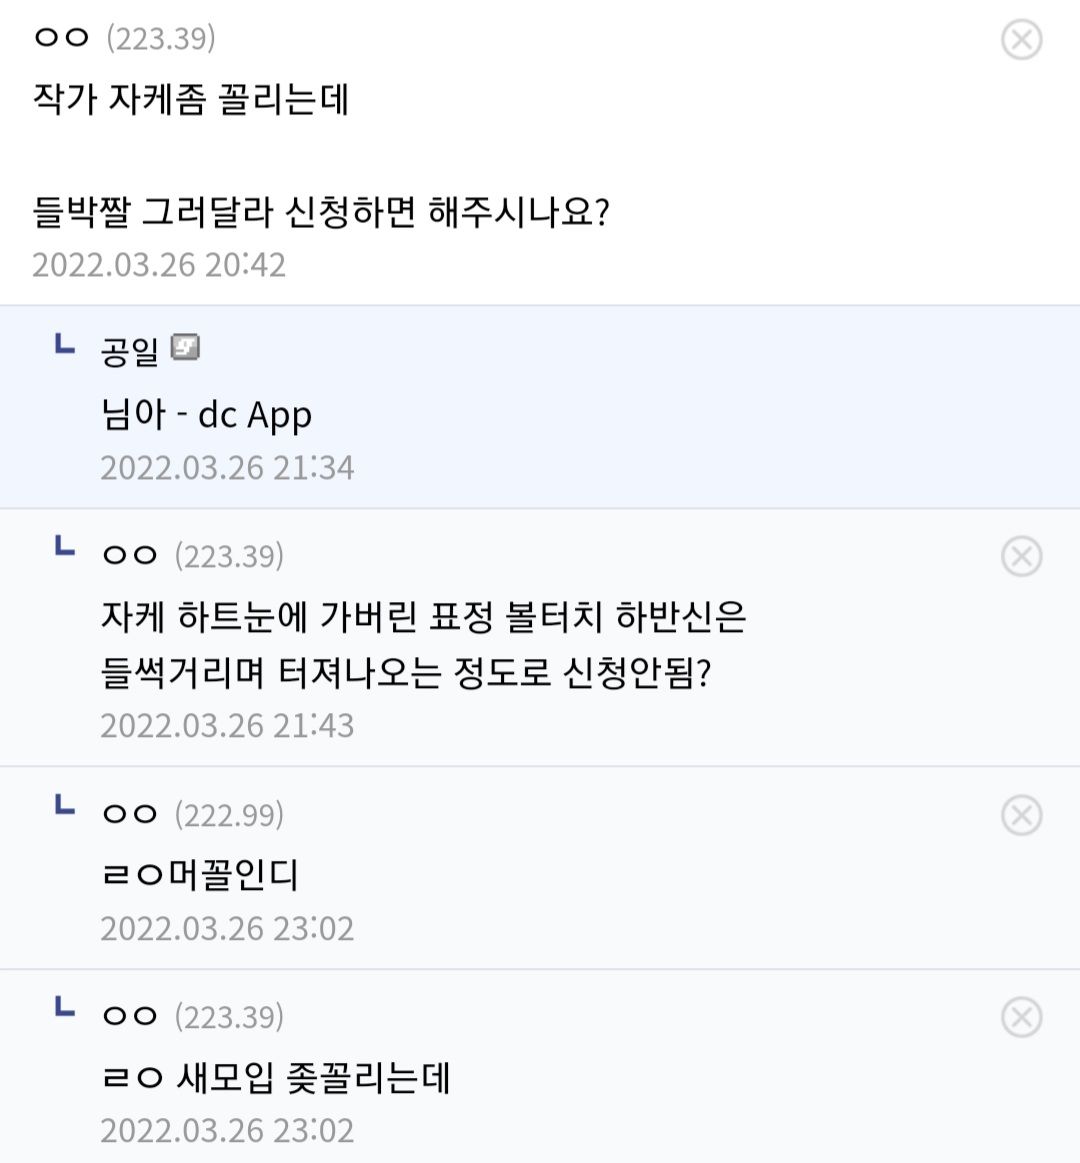1080x1163 pixels.
Task: Tap reply text ending with 정도로 신청안됨?
Action: 406,672
